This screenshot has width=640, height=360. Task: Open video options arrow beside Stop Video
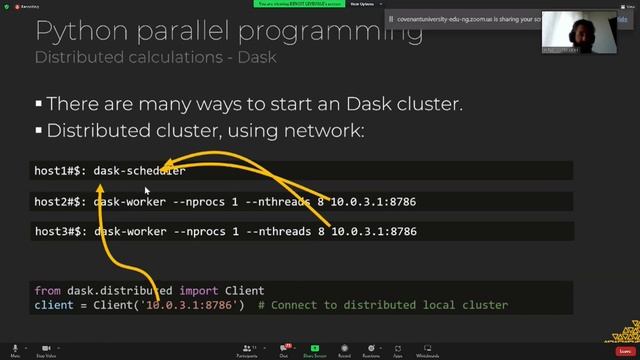59,348
